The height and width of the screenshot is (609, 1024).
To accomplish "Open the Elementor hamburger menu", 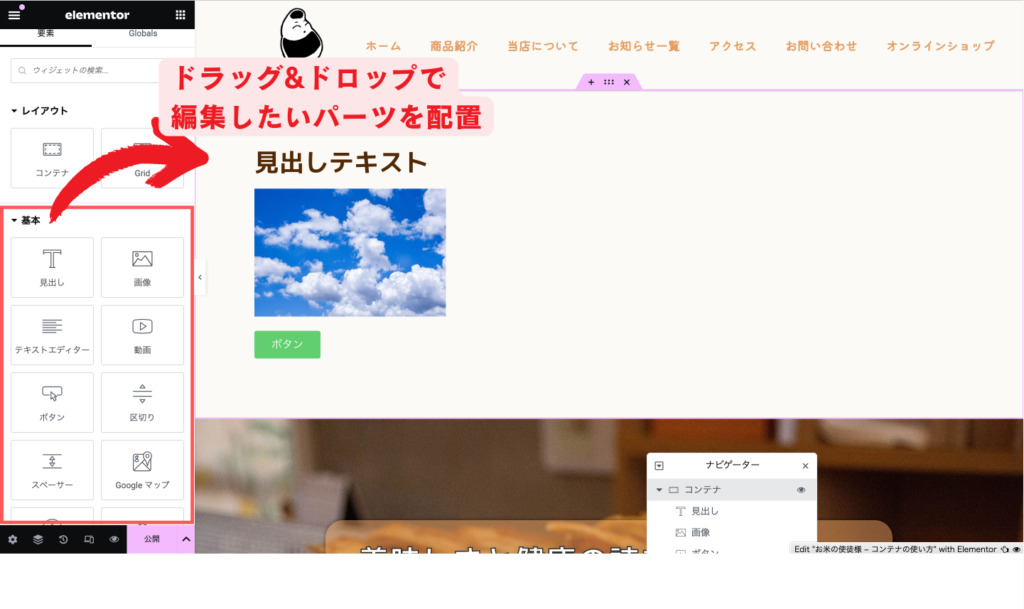I will (14, 14).
